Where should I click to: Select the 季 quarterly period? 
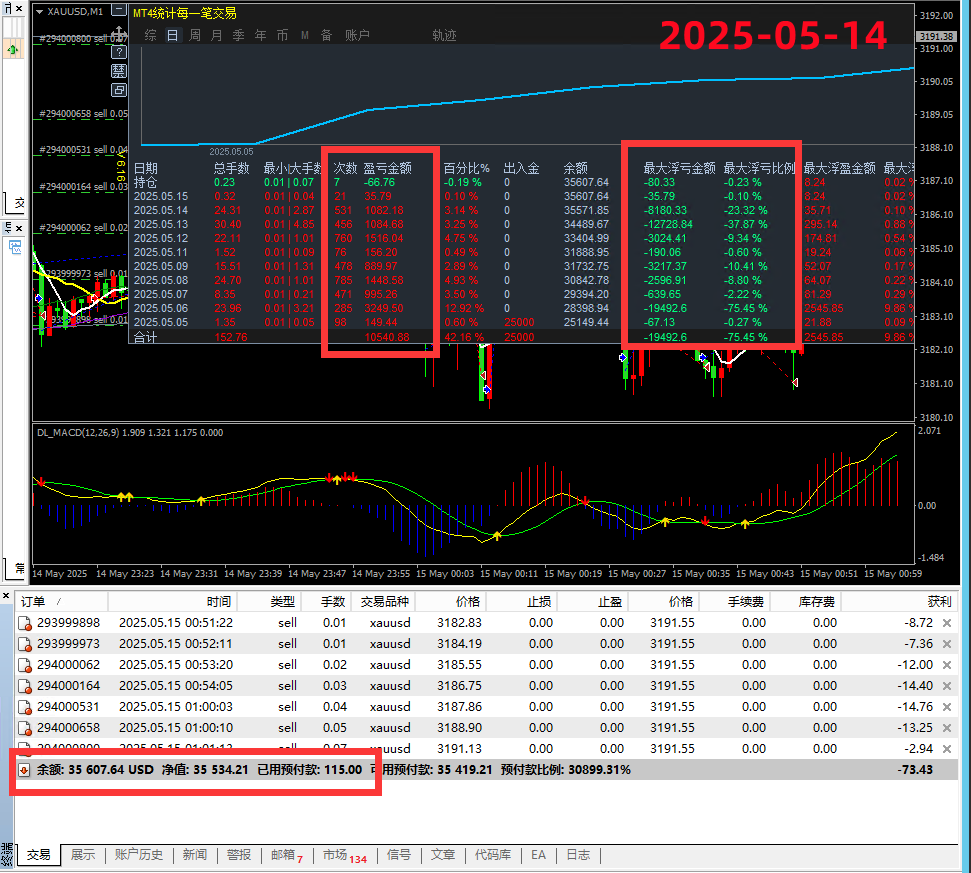tap(238, 35)
